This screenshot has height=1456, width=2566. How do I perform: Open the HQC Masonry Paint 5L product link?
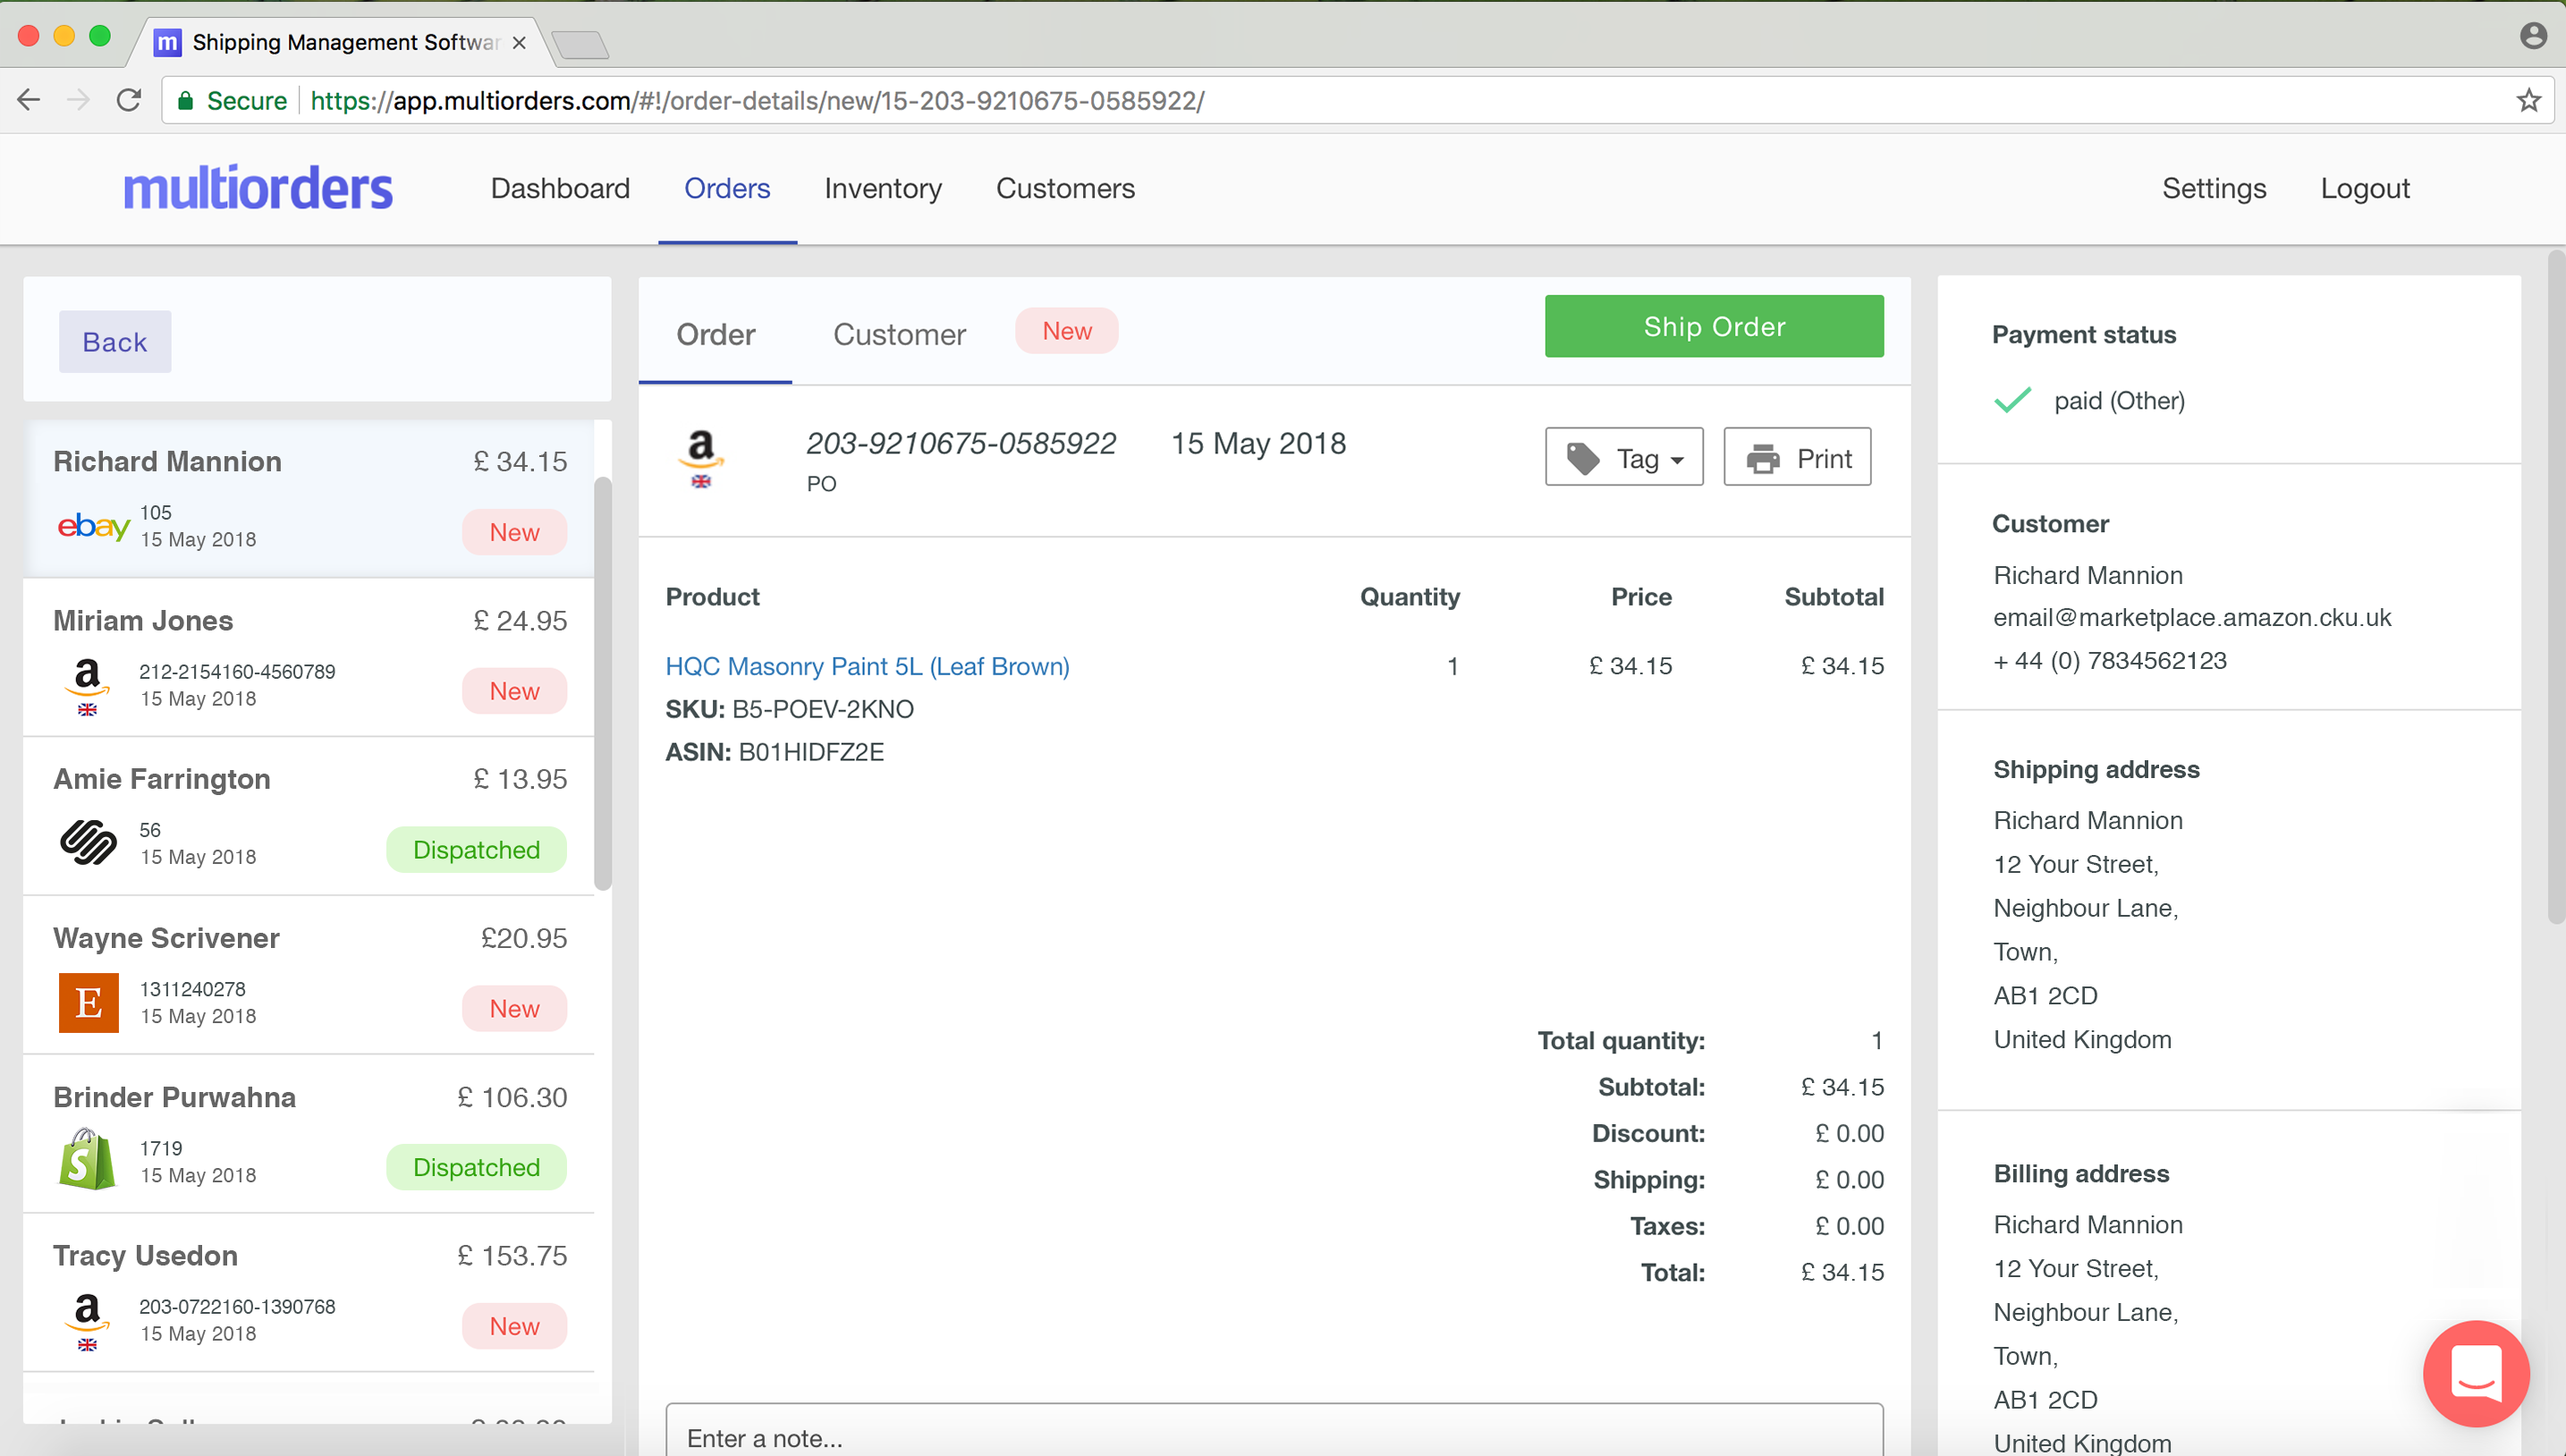click(867, 666)
